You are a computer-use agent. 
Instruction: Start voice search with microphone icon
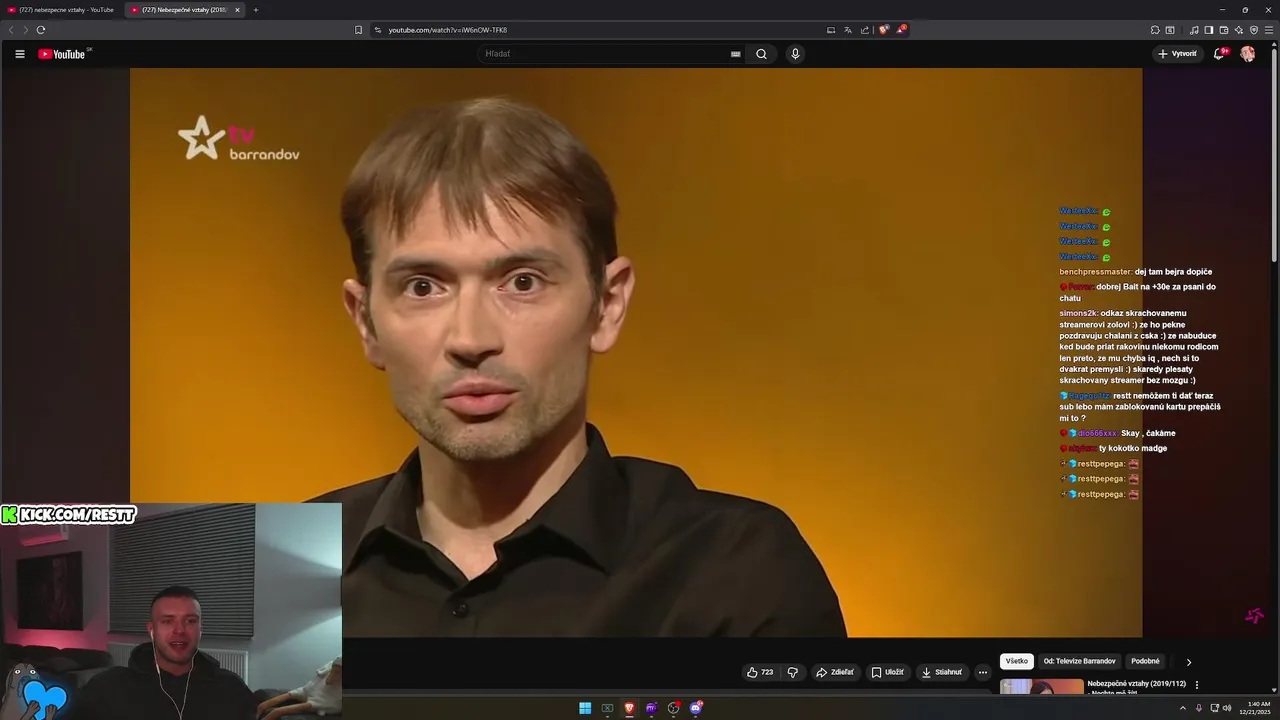coord(795,54)
